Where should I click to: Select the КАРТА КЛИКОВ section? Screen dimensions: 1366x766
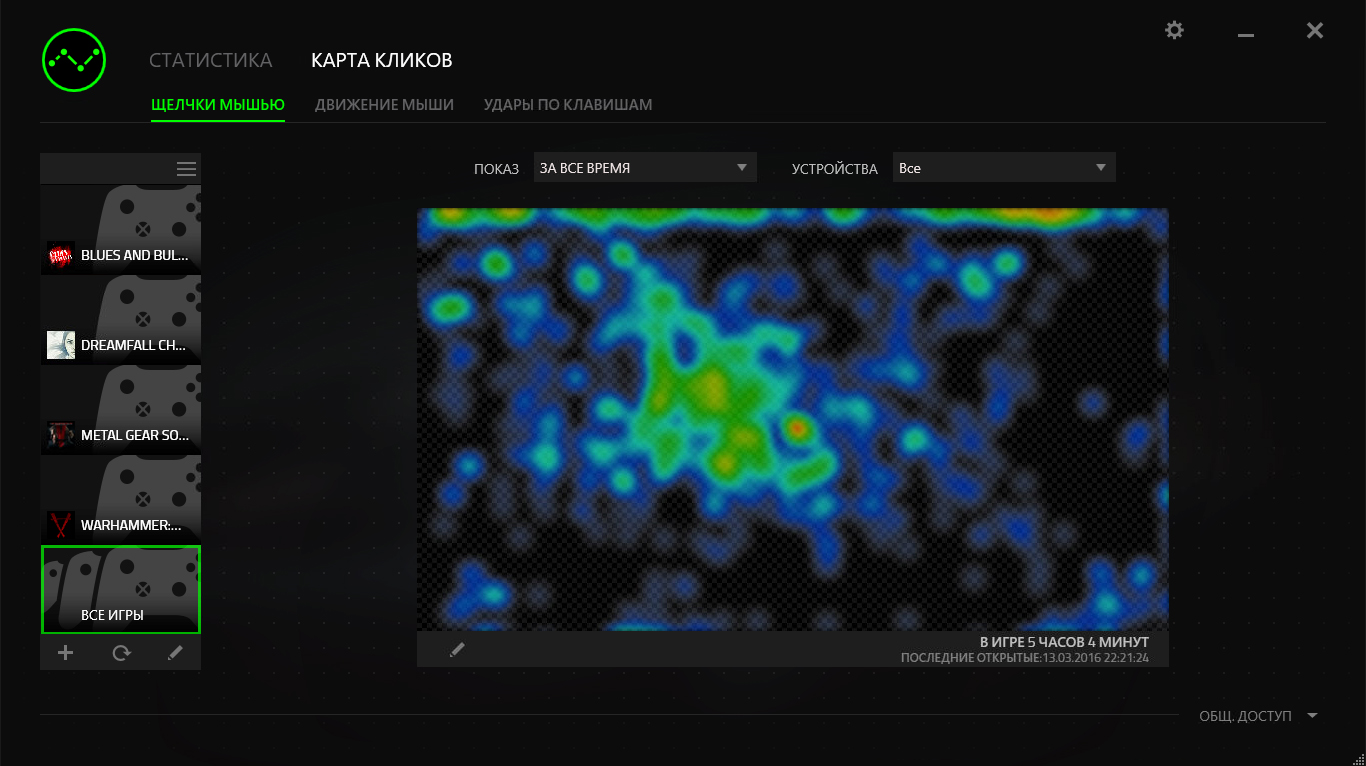click(382, 61)
